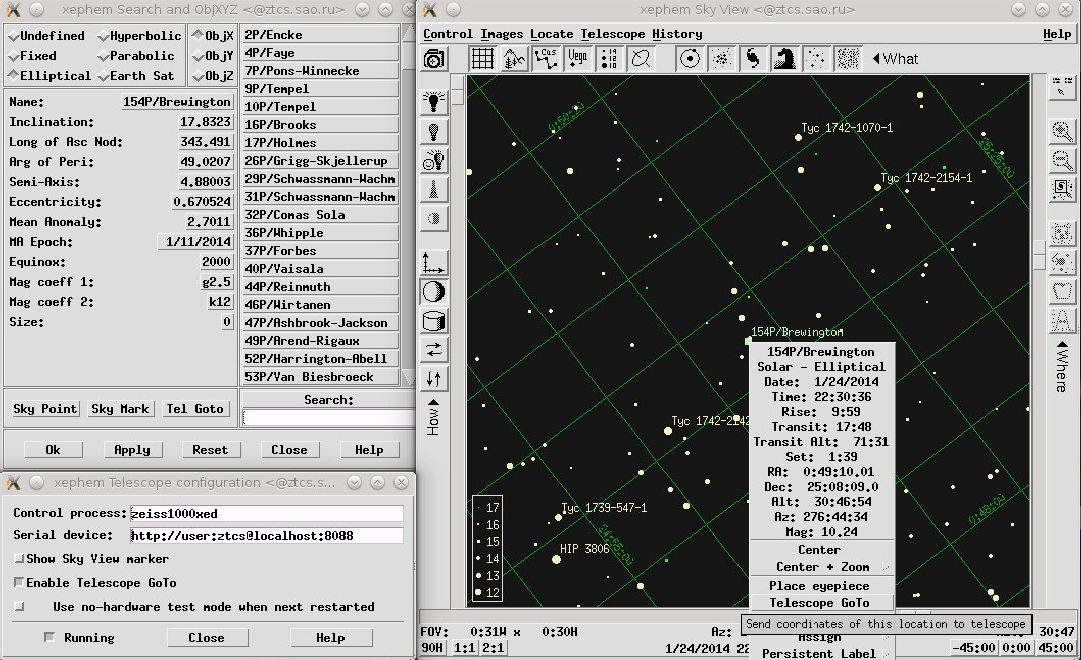The image size is (1081, 660).
Task: Click the bulb with smiley face icon
Action: (x=434, y=160)
